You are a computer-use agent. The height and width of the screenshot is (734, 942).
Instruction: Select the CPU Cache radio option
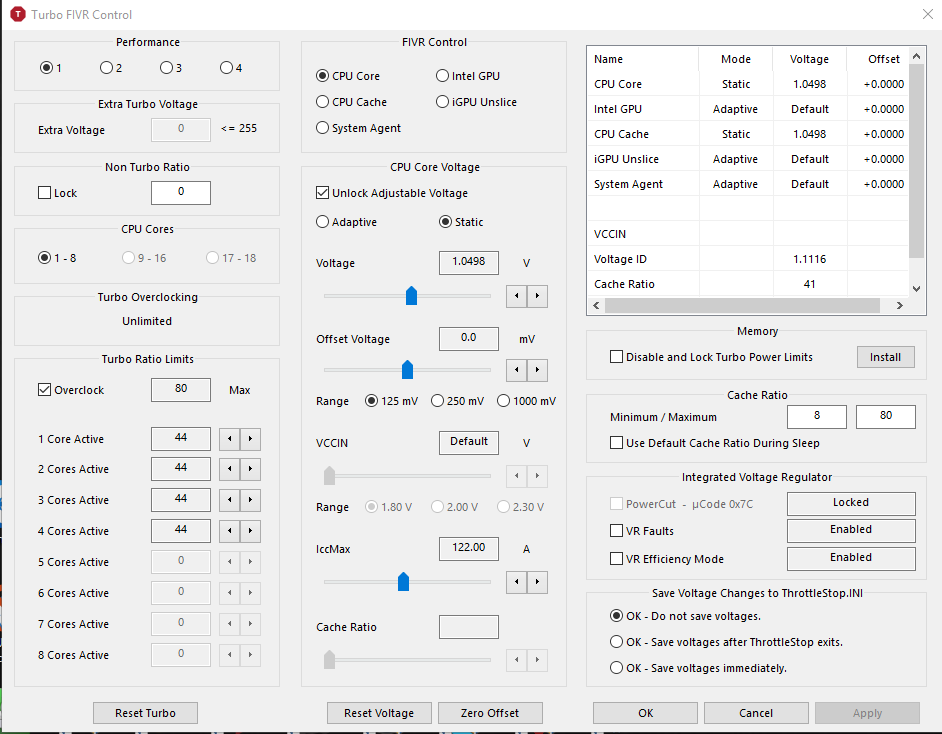click(x=323, y=102)
